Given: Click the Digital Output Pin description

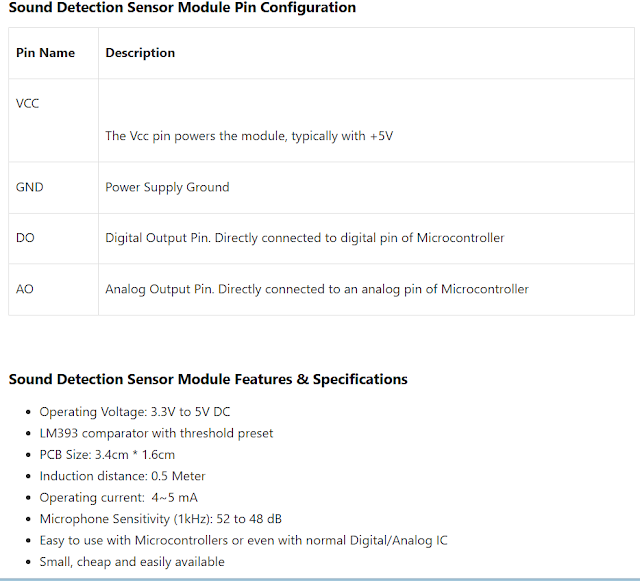Looking at the screenshot, I should pyautogui.click(x=305, y=238).
